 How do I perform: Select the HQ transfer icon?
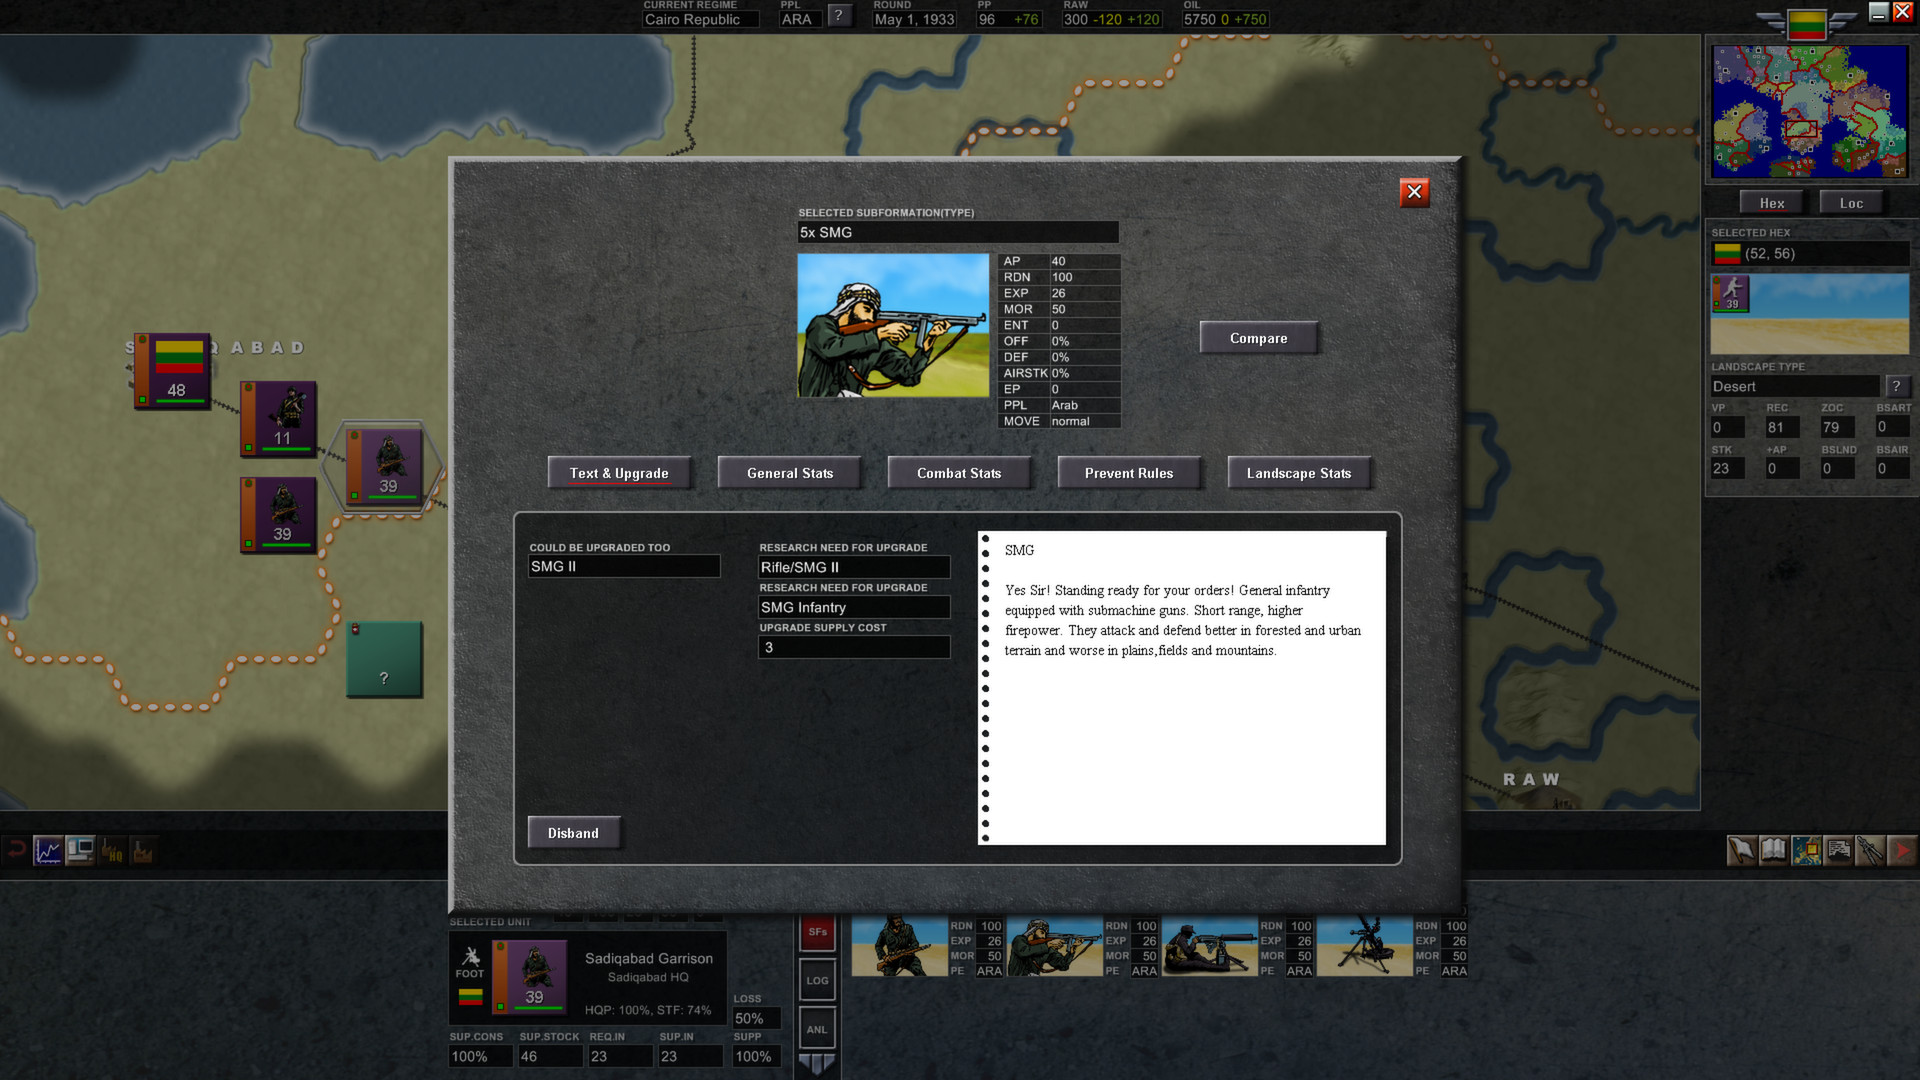tap(112, 852)
